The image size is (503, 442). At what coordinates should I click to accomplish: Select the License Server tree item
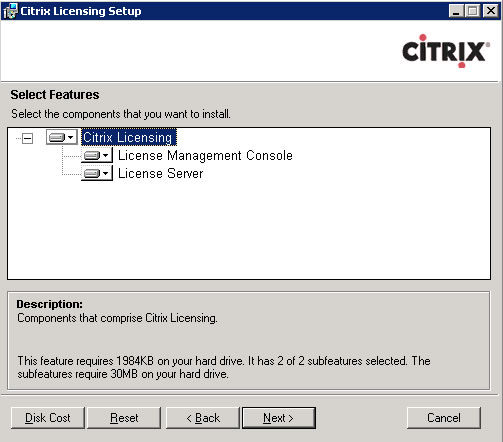(x=160, y=173)
